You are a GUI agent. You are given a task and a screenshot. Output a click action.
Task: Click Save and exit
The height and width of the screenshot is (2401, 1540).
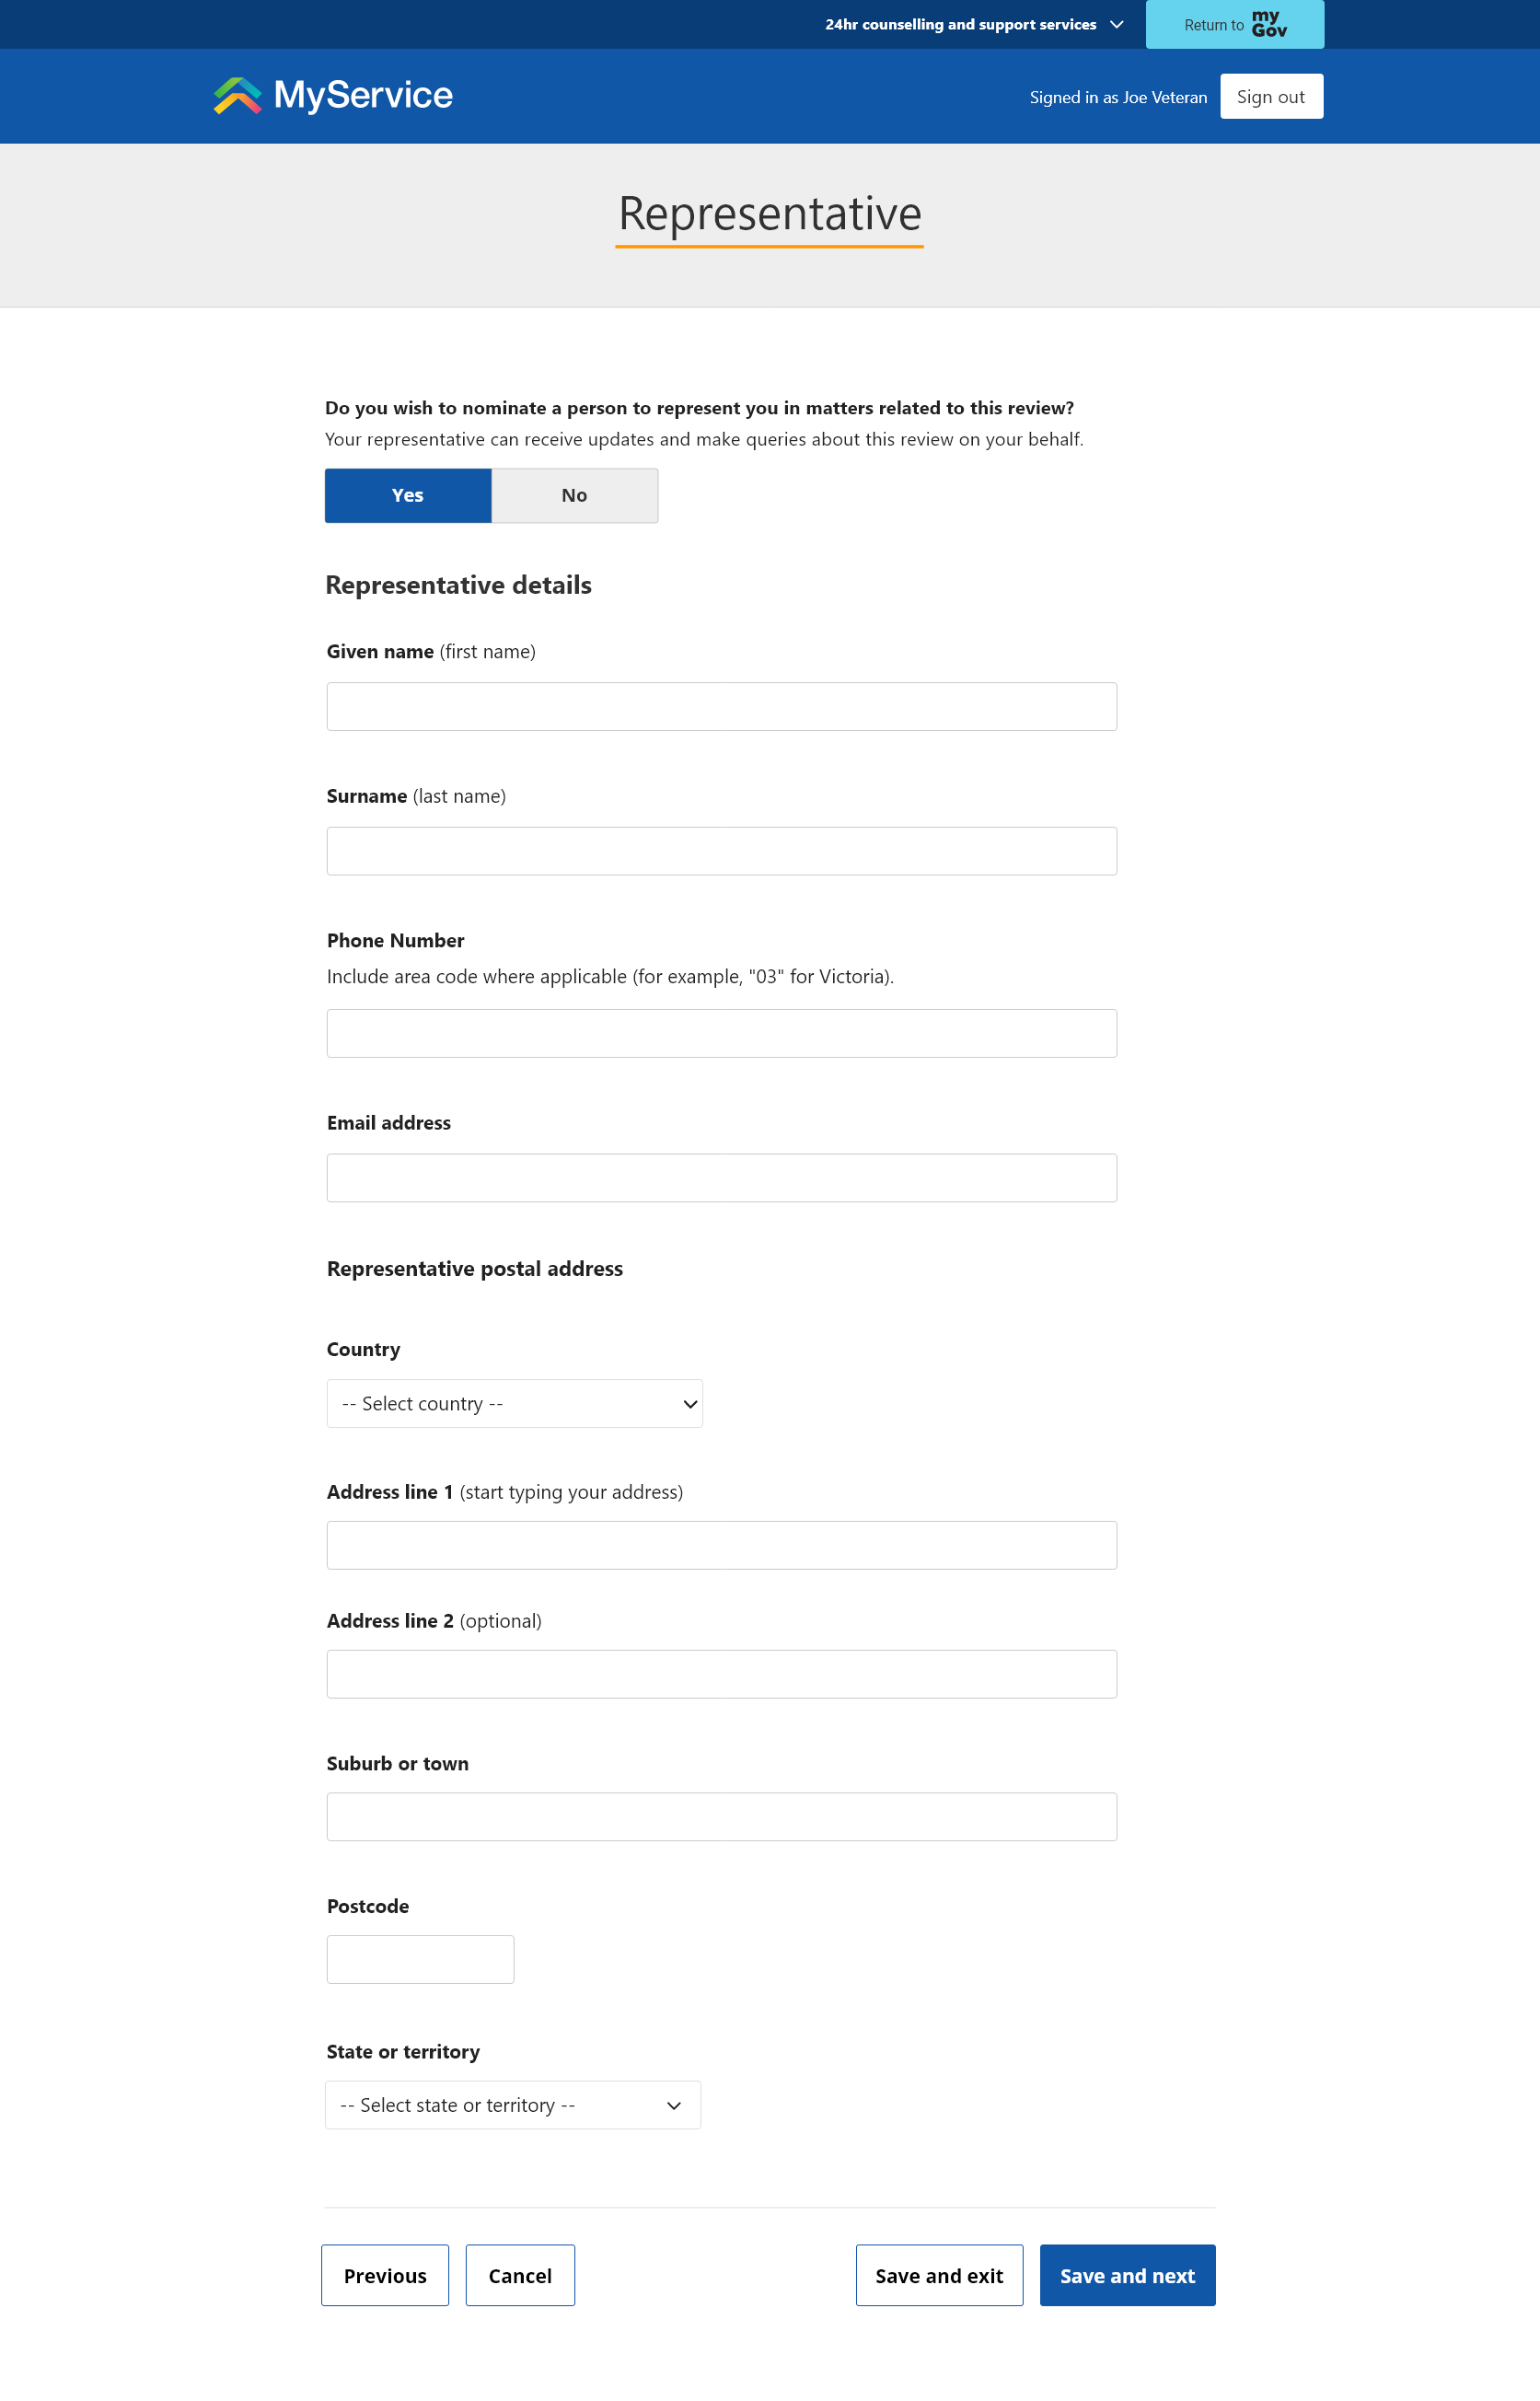click(938, 2275)
